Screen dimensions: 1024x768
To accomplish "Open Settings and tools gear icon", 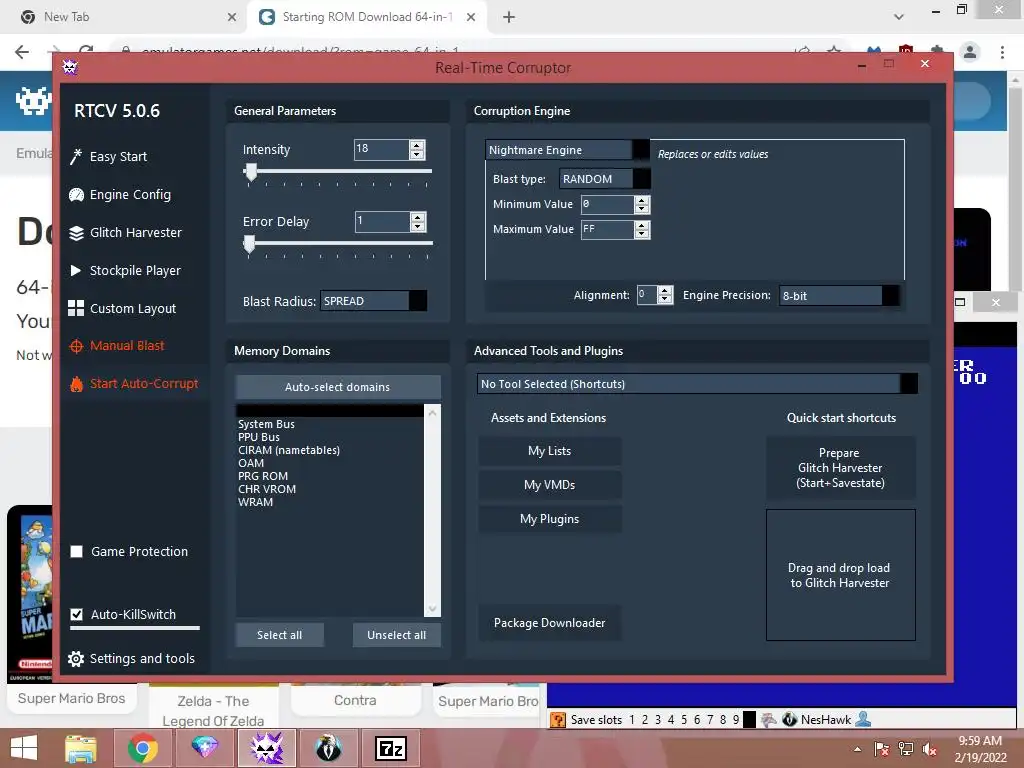I will coord(76,659).
